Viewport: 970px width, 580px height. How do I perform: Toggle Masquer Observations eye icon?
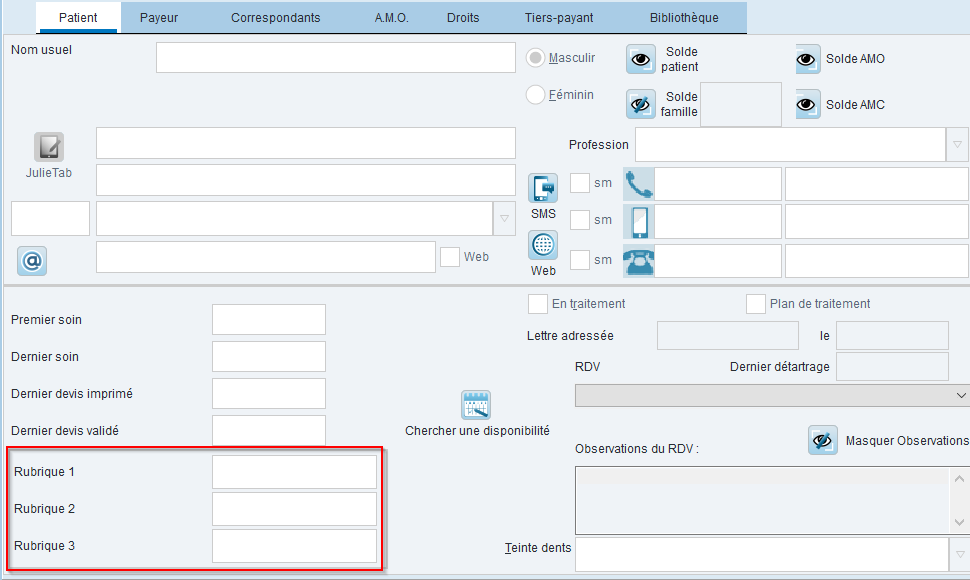(823, 440)
